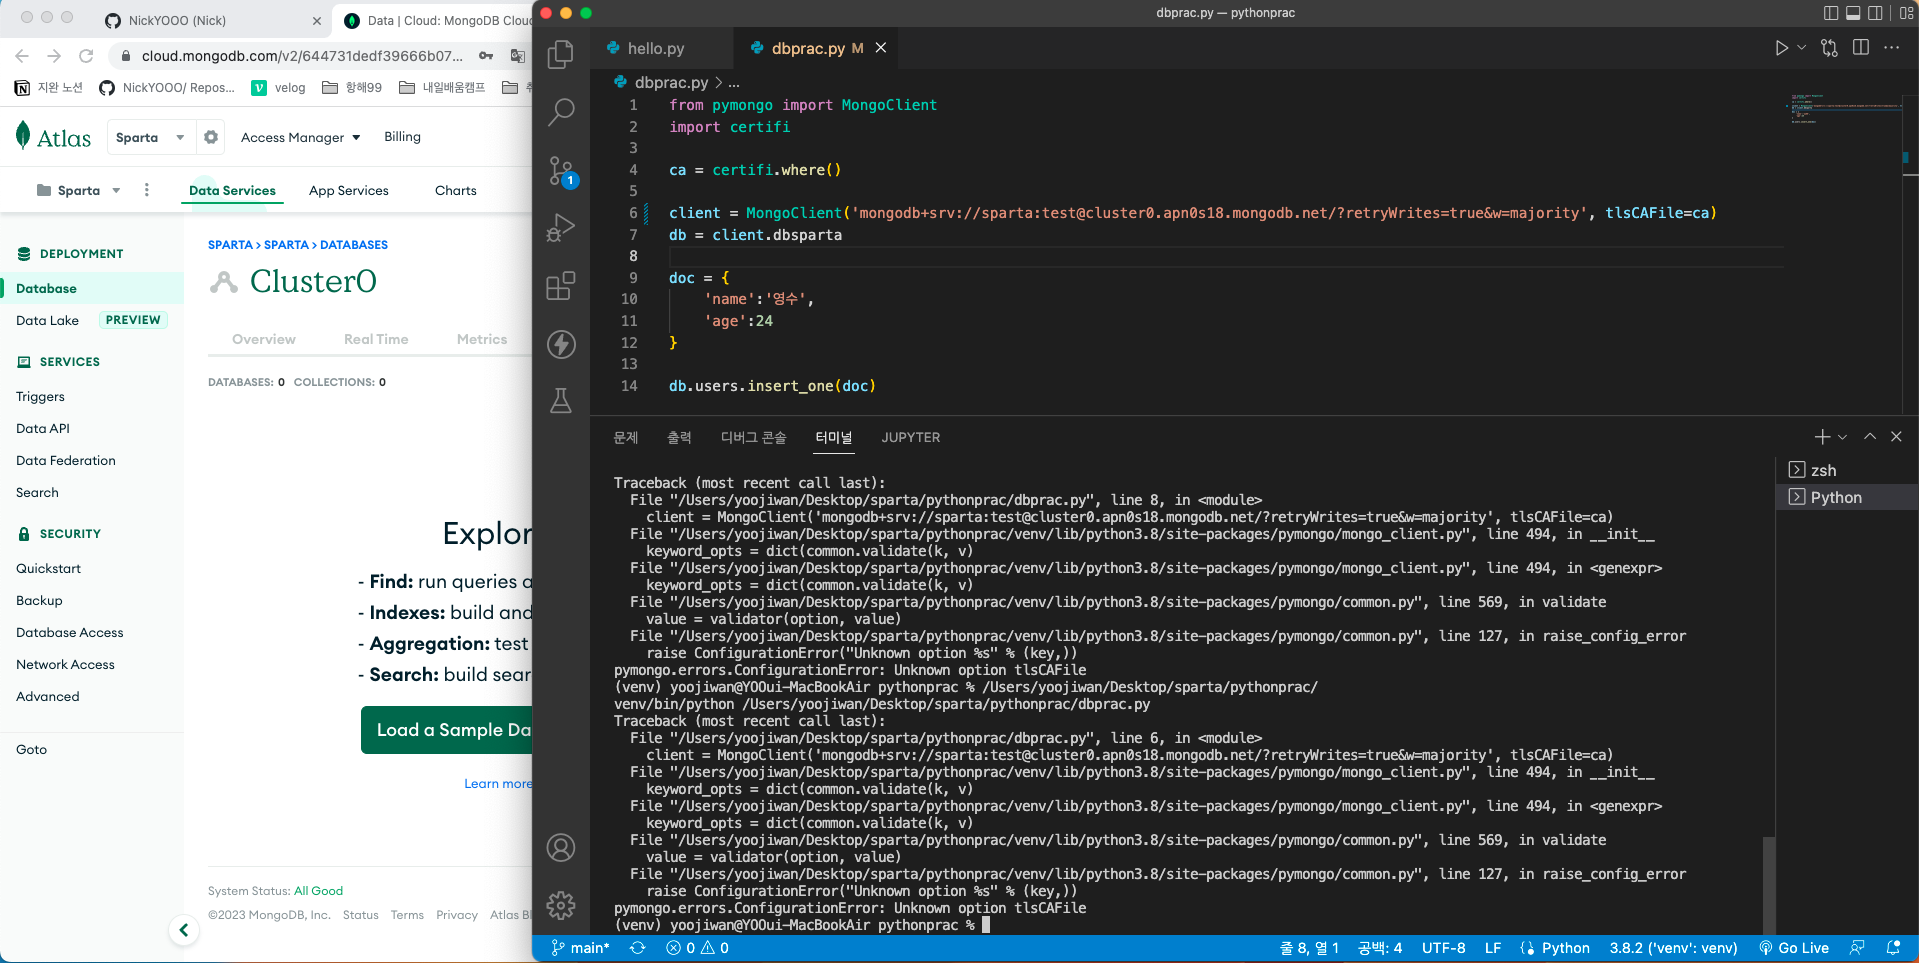Open the new terminal launch profile dropdown
The height and width of the screenshot is (963, 1919).
pyautogui.click(x=1843, y=437)
